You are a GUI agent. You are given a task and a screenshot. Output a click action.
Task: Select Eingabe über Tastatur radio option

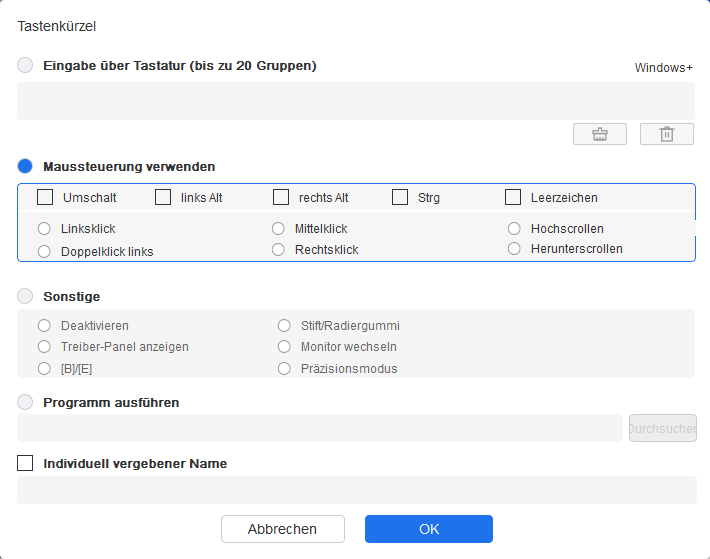coord(25,65)
